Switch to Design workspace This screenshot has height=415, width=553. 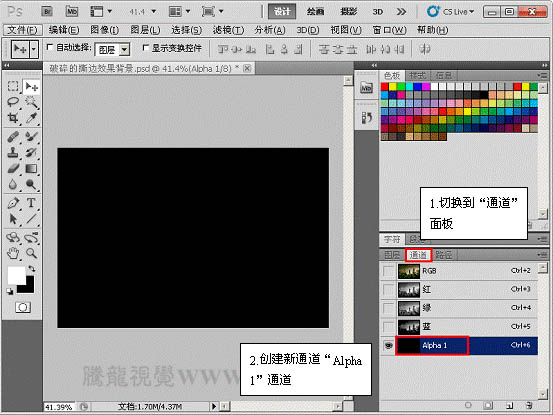[x=282, y=12]
